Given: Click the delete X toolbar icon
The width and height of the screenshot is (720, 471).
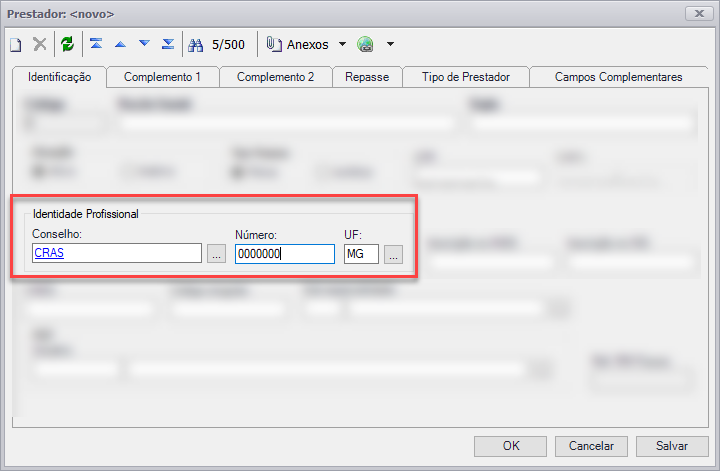Looking at the screenshot, I should tap(40, 44).
